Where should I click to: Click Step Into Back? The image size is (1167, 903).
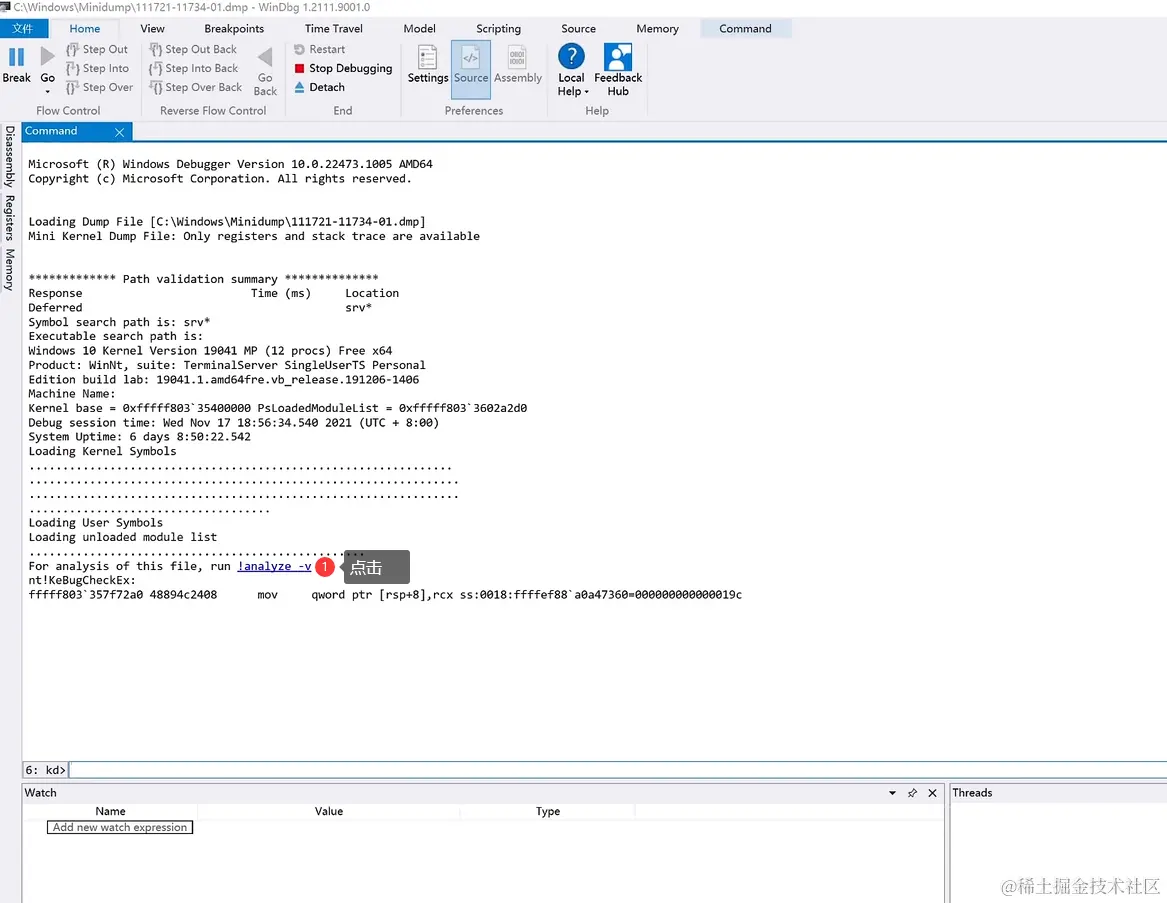pos(194,68)
